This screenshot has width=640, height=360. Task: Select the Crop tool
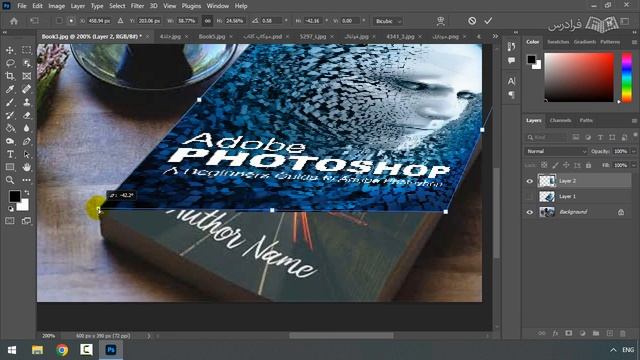pos(10,76)
